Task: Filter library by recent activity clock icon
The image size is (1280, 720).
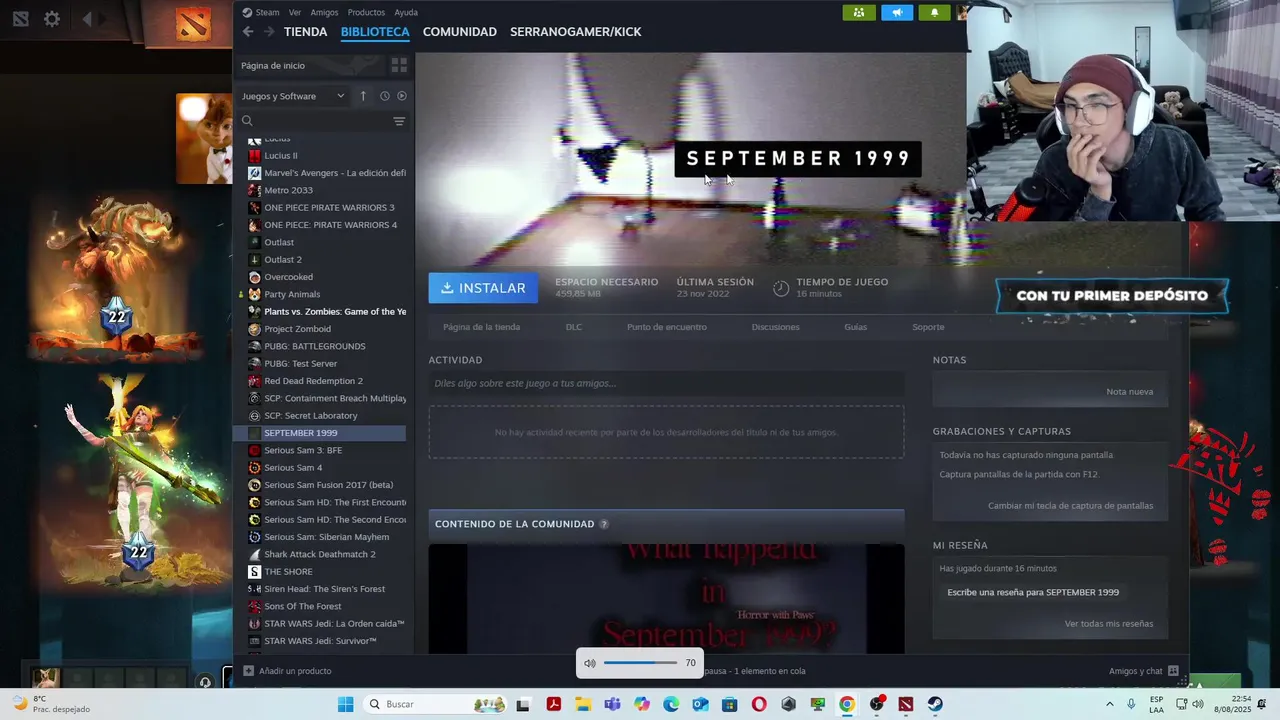Action: [385, 96]
